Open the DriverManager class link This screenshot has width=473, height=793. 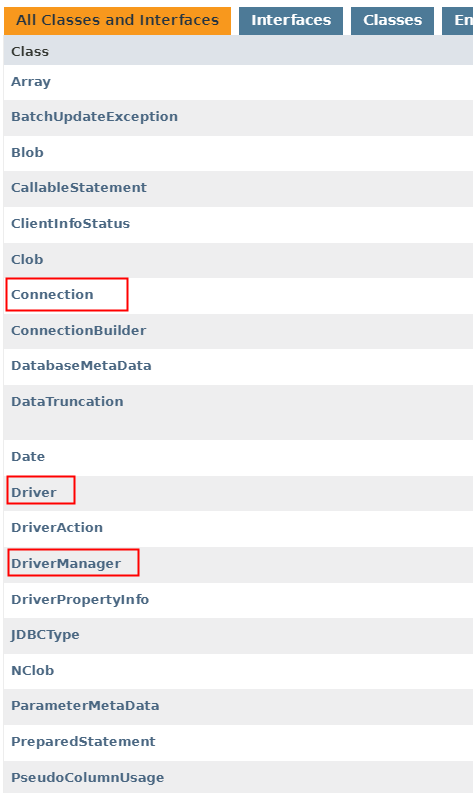click(66, 564)
